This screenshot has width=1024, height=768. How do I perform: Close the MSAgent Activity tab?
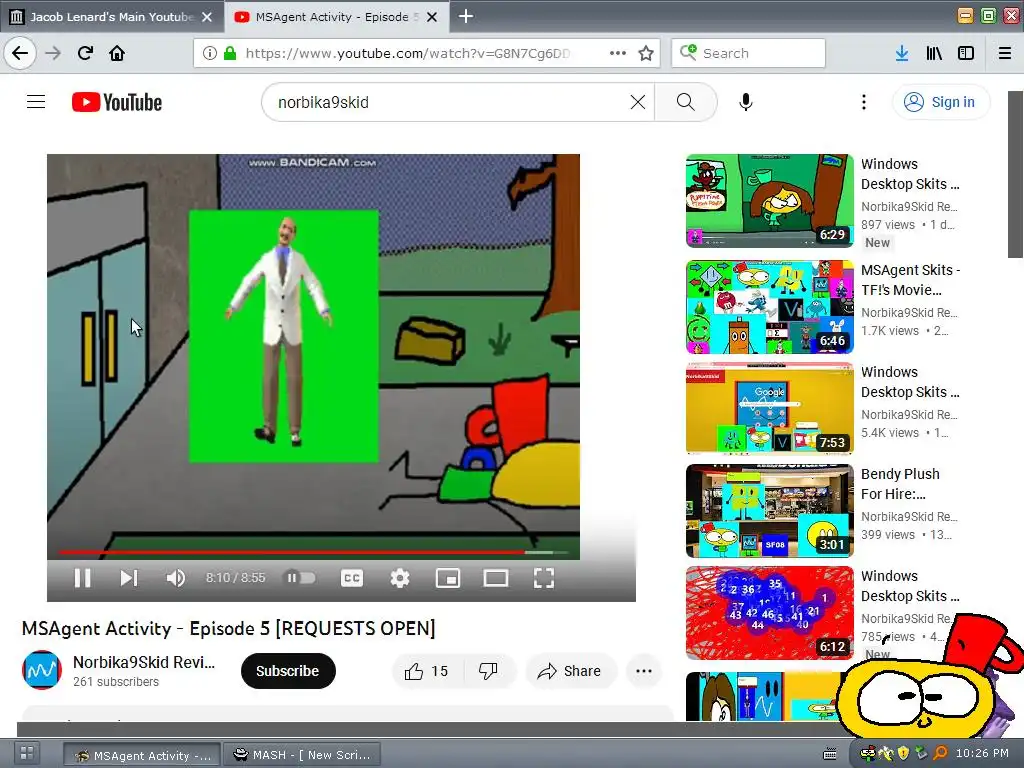pos(432,17)
